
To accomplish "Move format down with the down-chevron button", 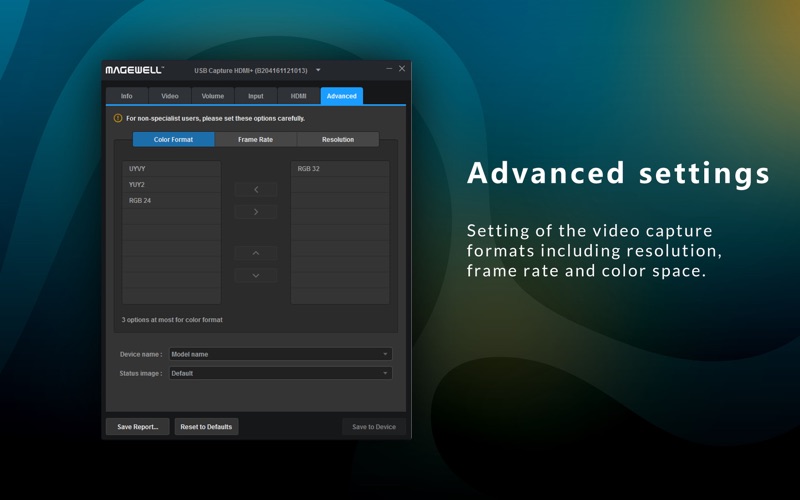I will [x=256, y=276].
